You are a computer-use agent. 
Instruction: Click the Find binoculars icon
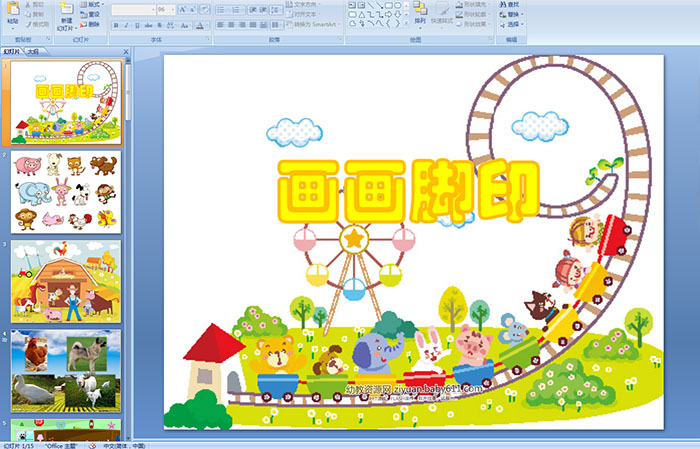(513, 4)
